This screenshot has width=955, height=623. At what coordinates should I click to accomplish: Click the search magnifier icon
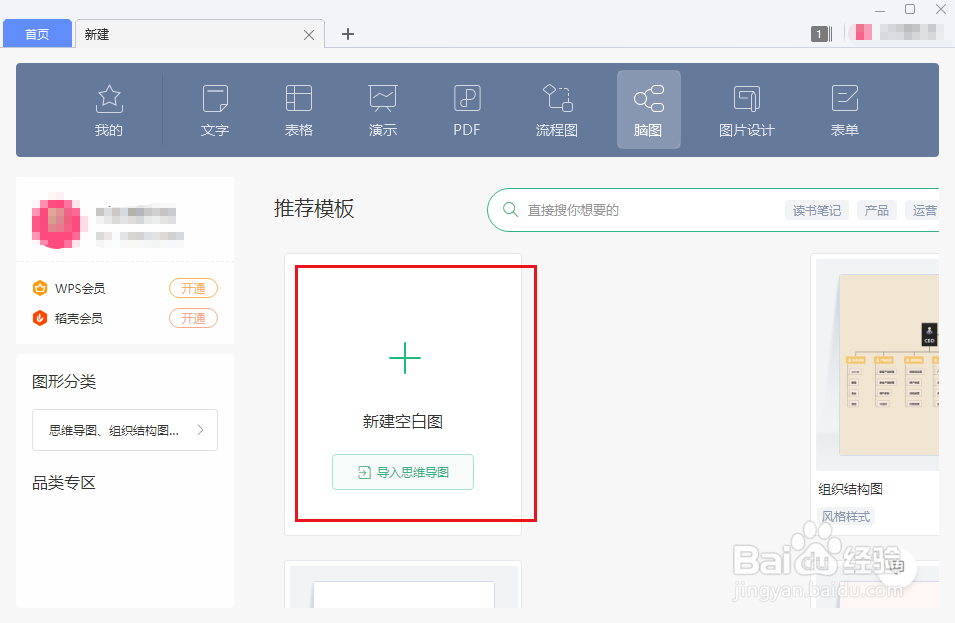point(510,210)
